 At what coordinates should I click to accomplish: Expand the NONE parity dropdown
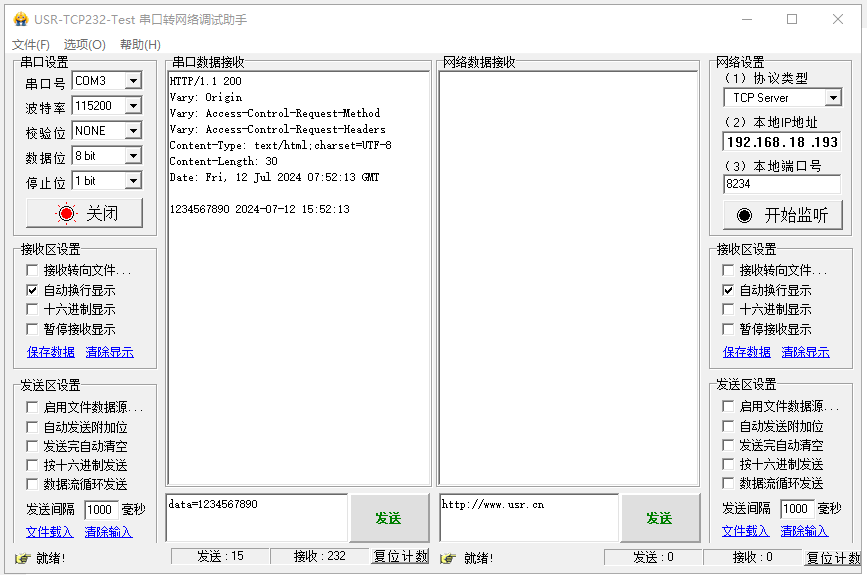[x=133, y=130]
